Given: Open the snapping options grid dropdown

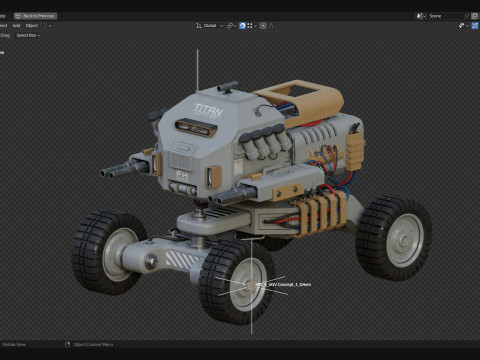Looking at the screenshot, I should click(252, 26).
